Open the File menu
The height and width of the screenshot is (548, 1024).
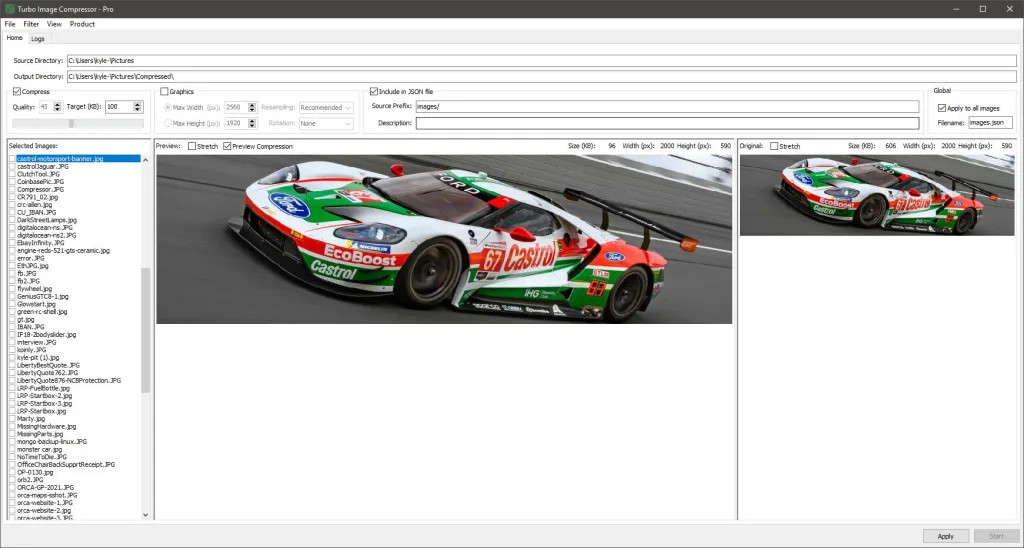click(x=10, y=24)
